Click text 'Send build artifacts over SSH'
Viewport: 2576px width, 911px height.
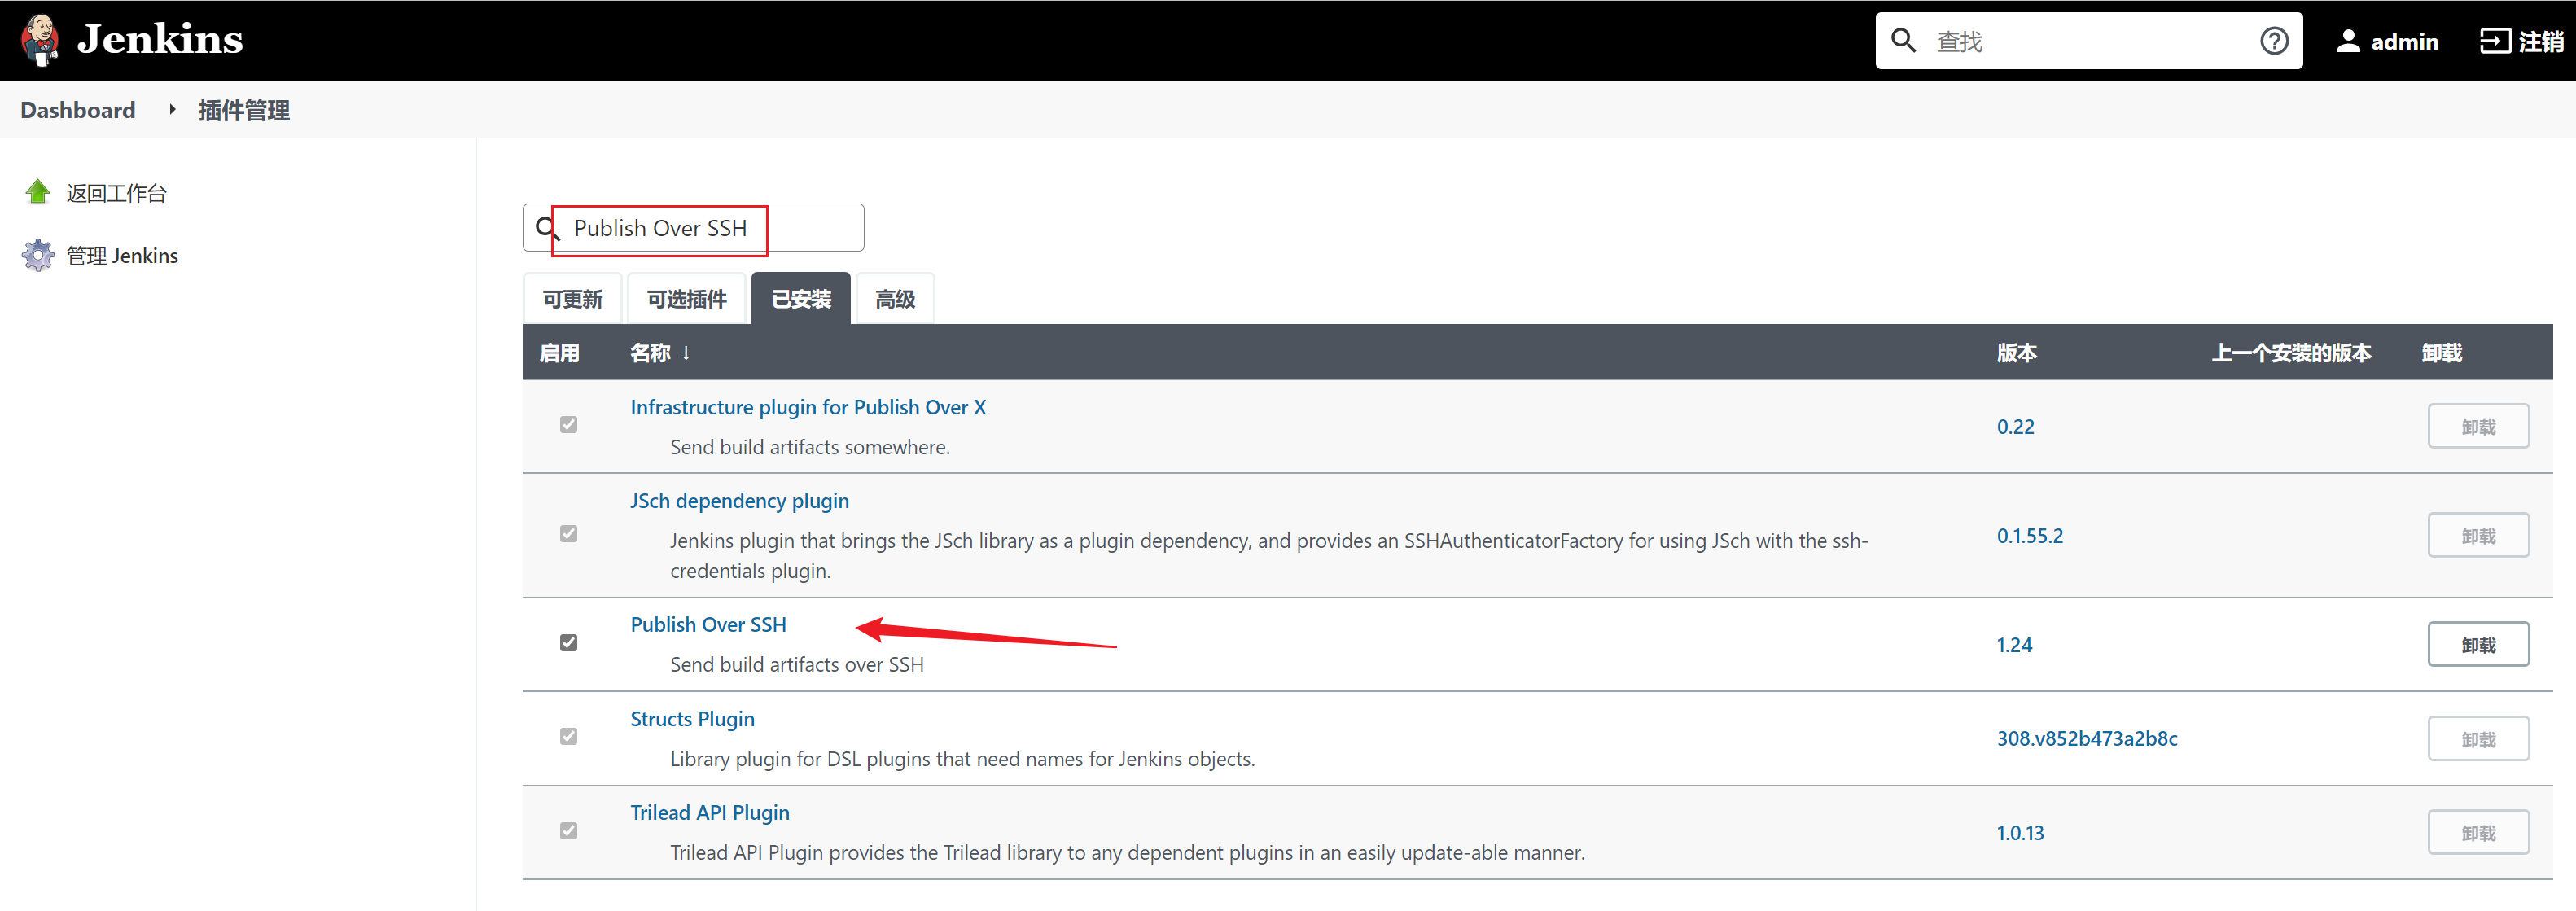pyautogui.click(x=797, y=665)
